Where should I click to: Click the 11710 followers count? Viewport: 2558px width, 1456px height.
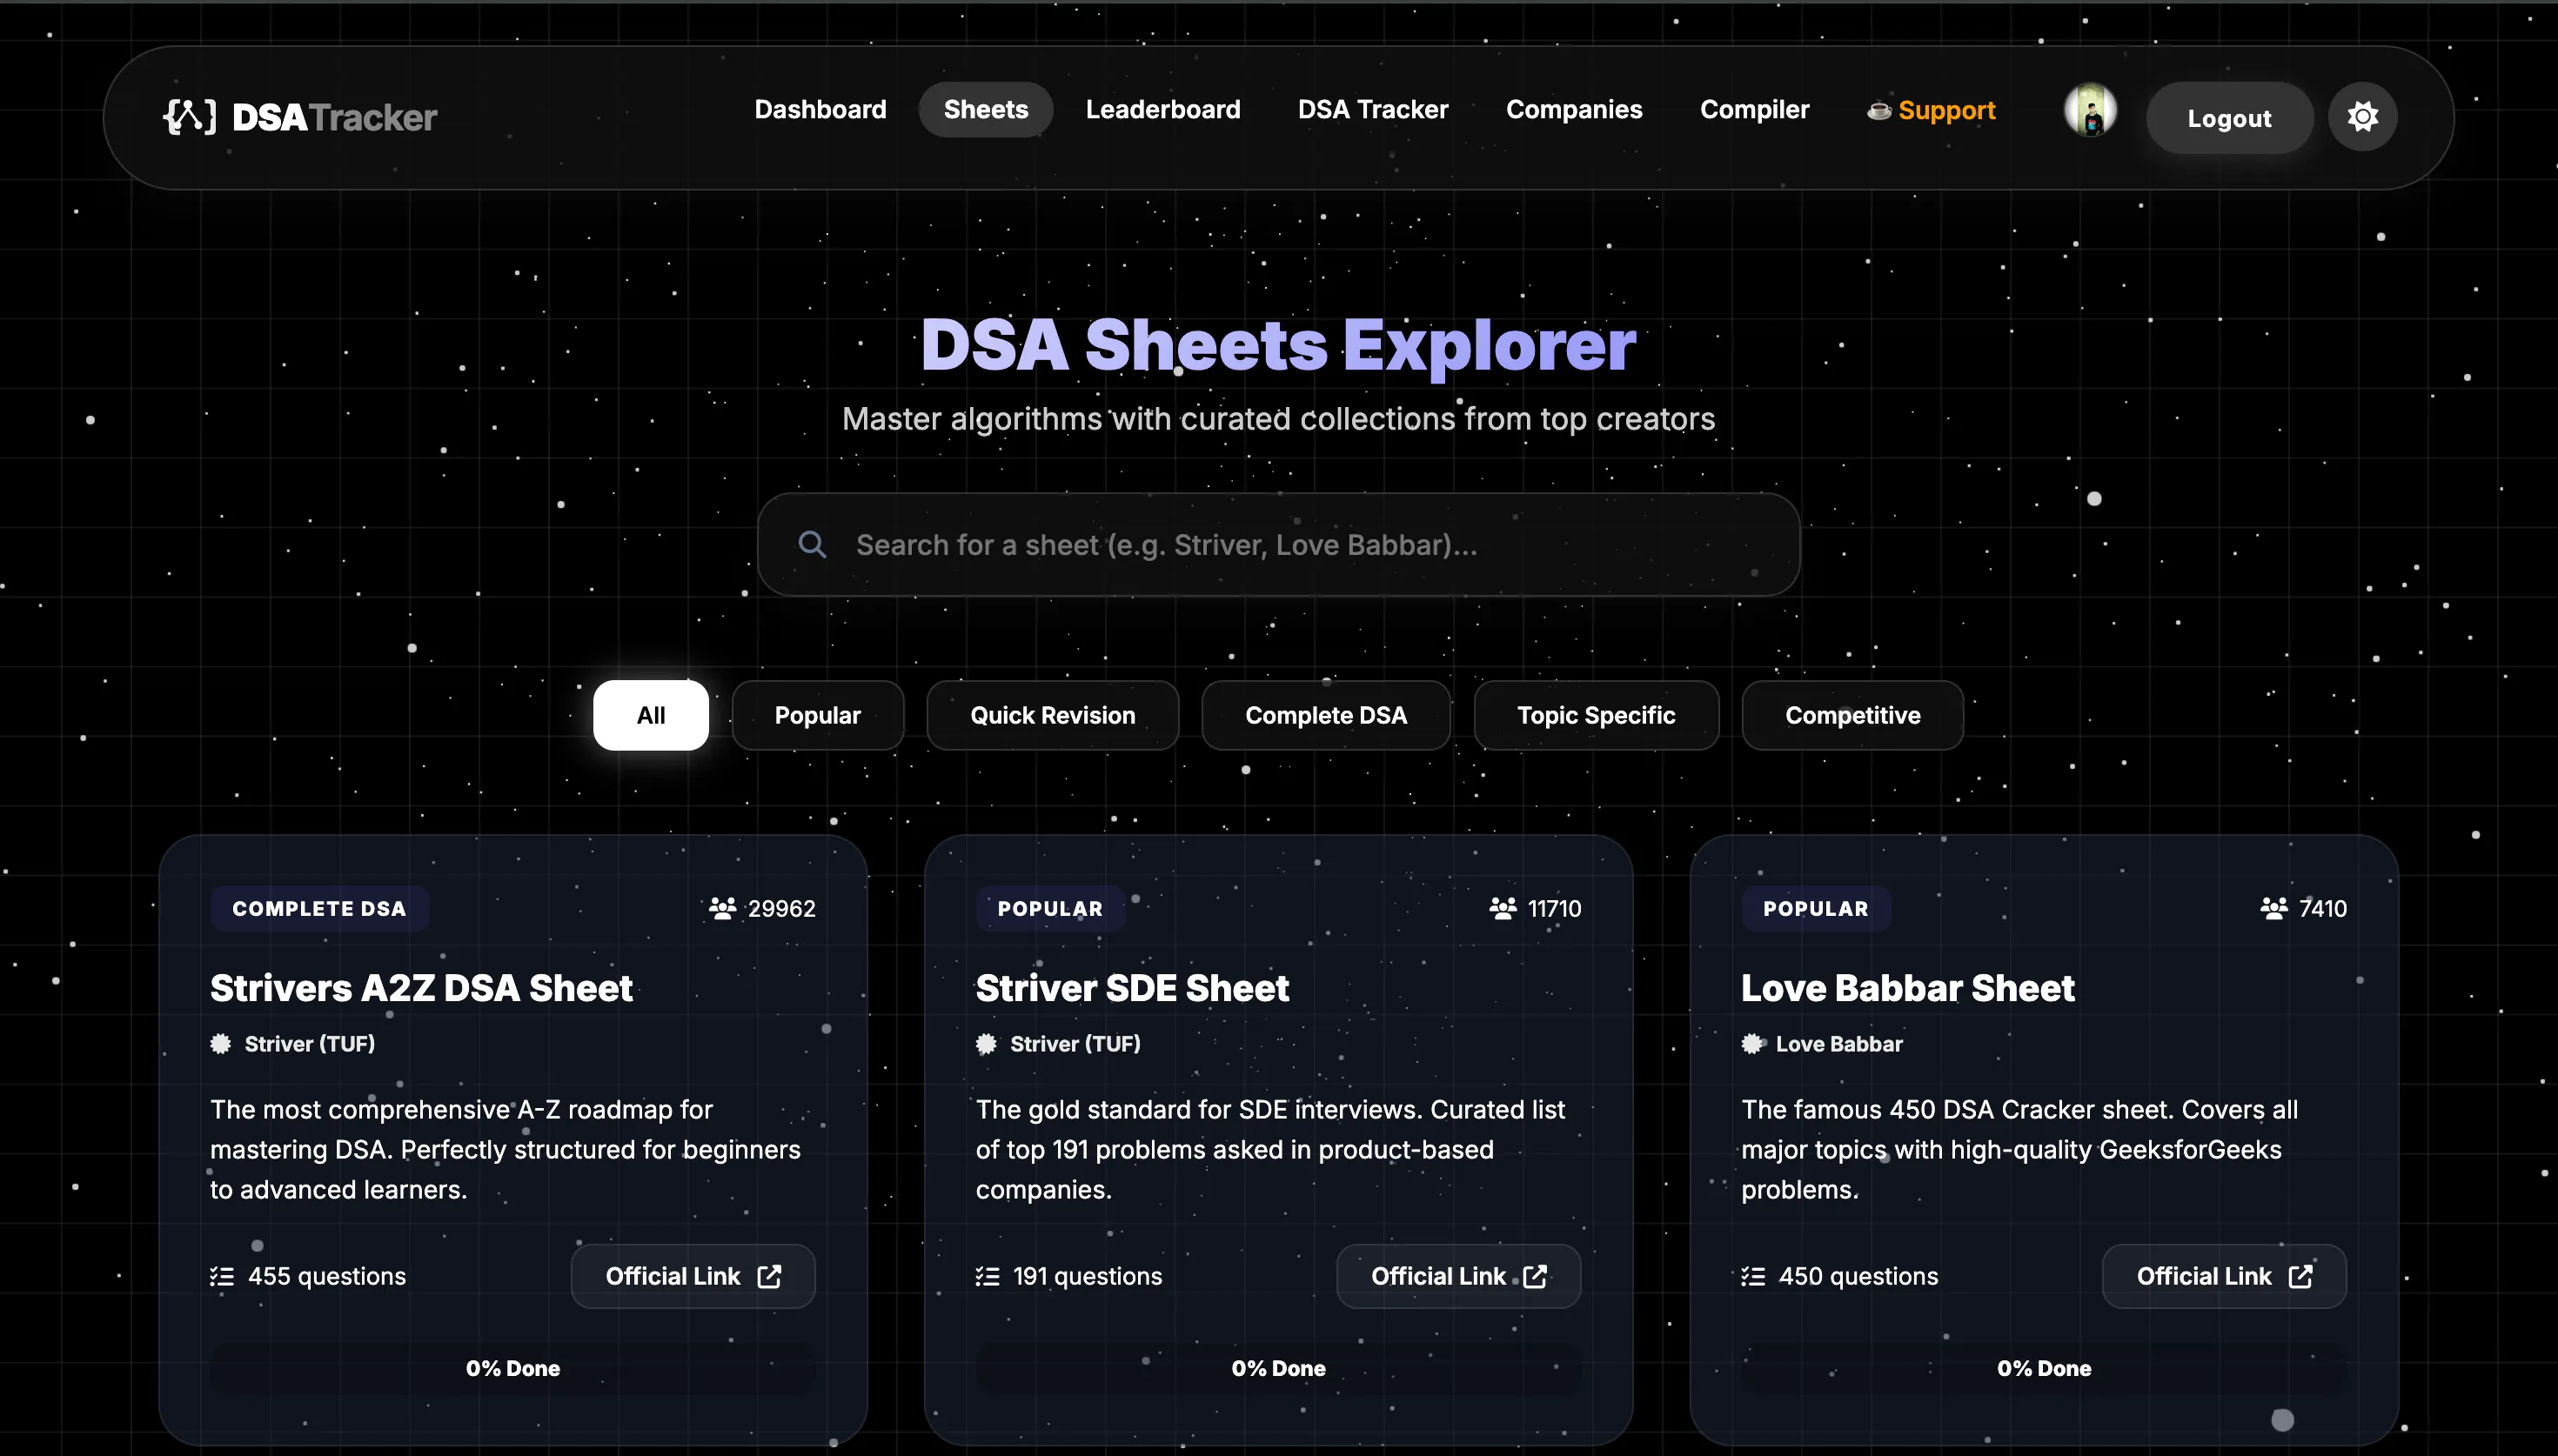pyautogui.click(x=1554, y=908)
